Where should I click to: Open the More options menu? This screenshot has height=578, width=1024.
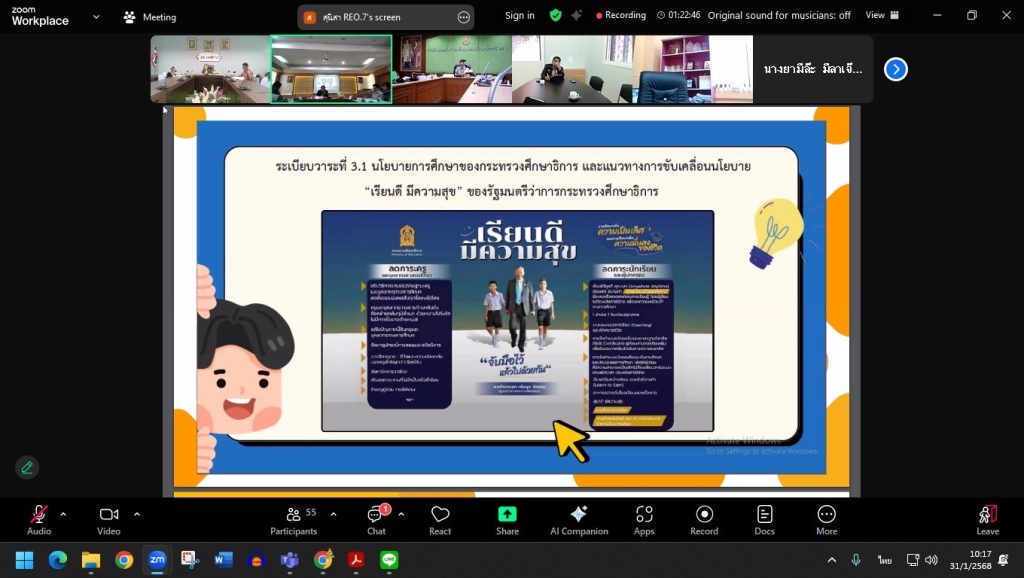(x=827, y=520)
